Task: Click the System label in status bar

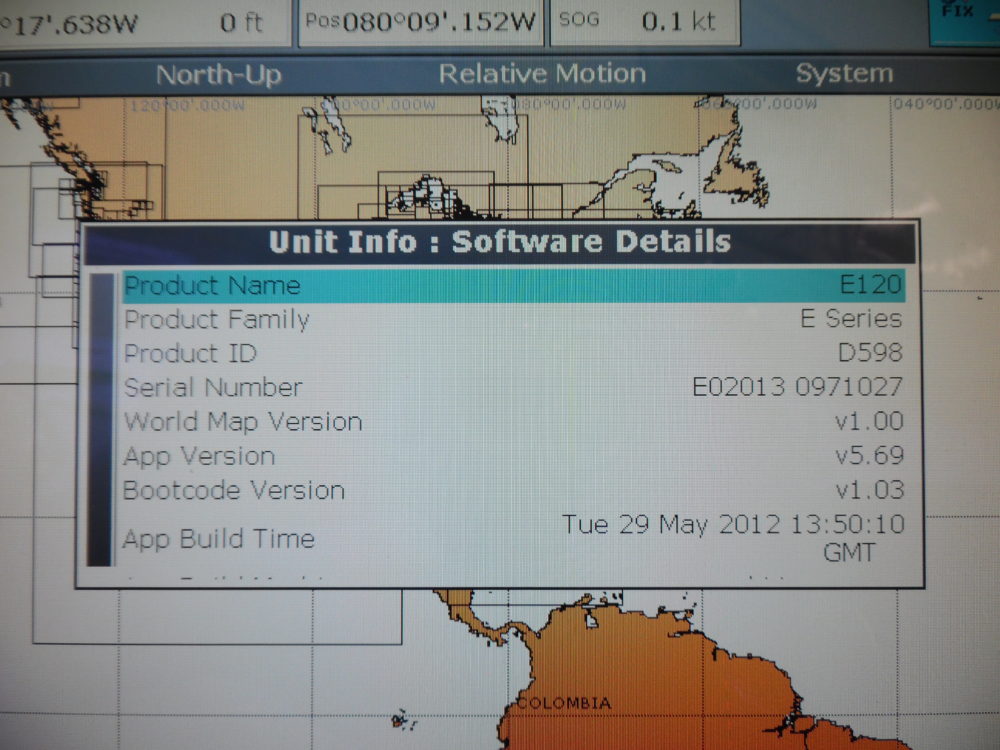Action: click(x=843, y=75)
